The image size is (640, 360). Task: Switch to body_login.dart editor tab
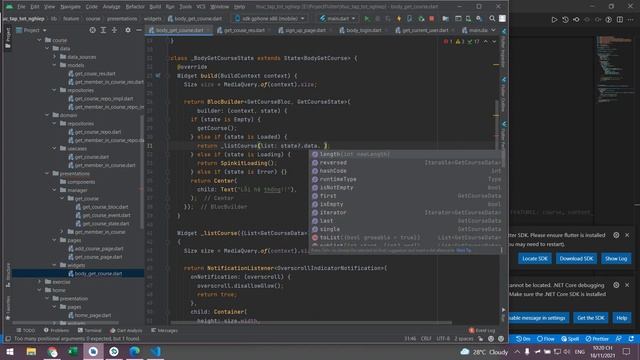coord(361,30)
